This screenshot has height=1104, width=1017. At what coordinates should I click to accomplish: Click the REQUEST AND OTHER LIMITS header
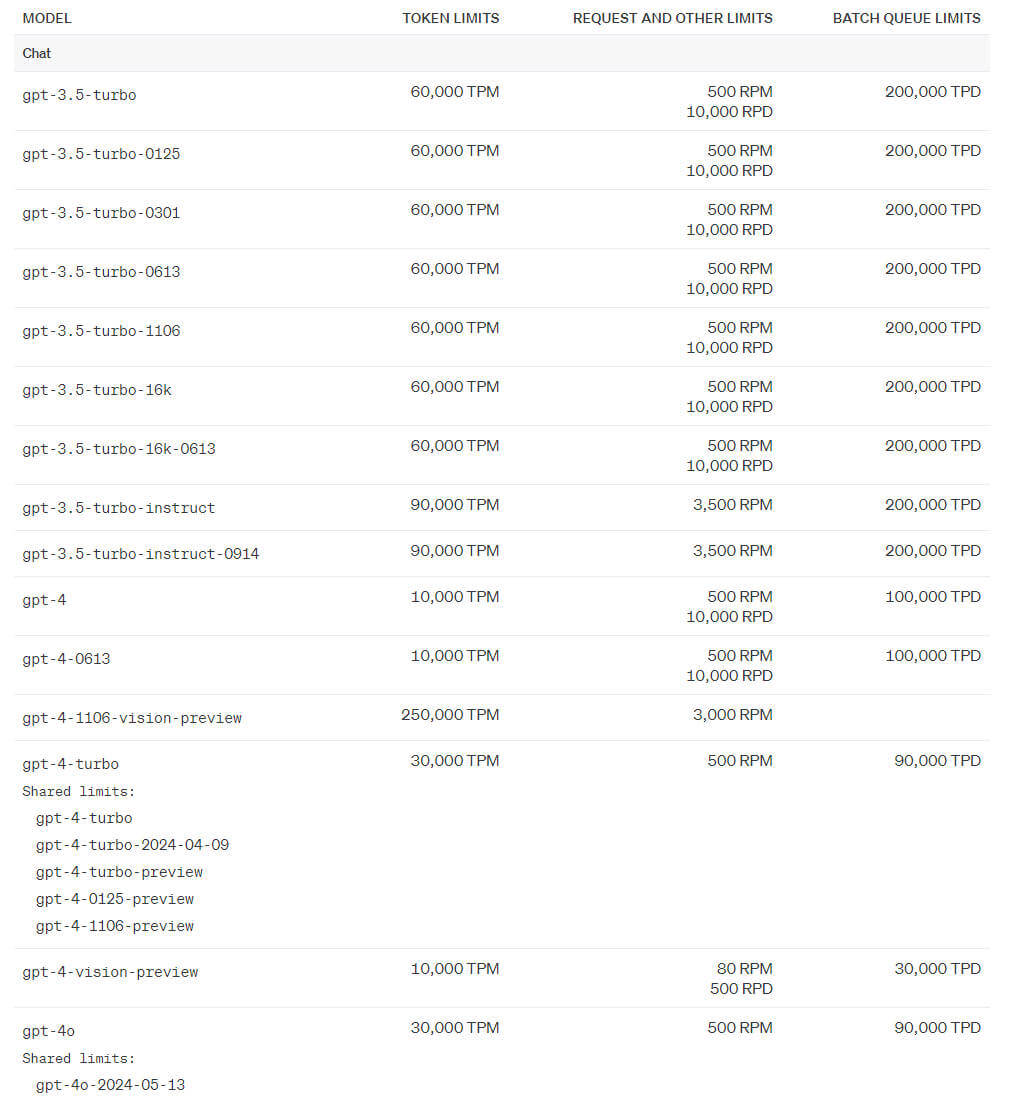(672, 18)
